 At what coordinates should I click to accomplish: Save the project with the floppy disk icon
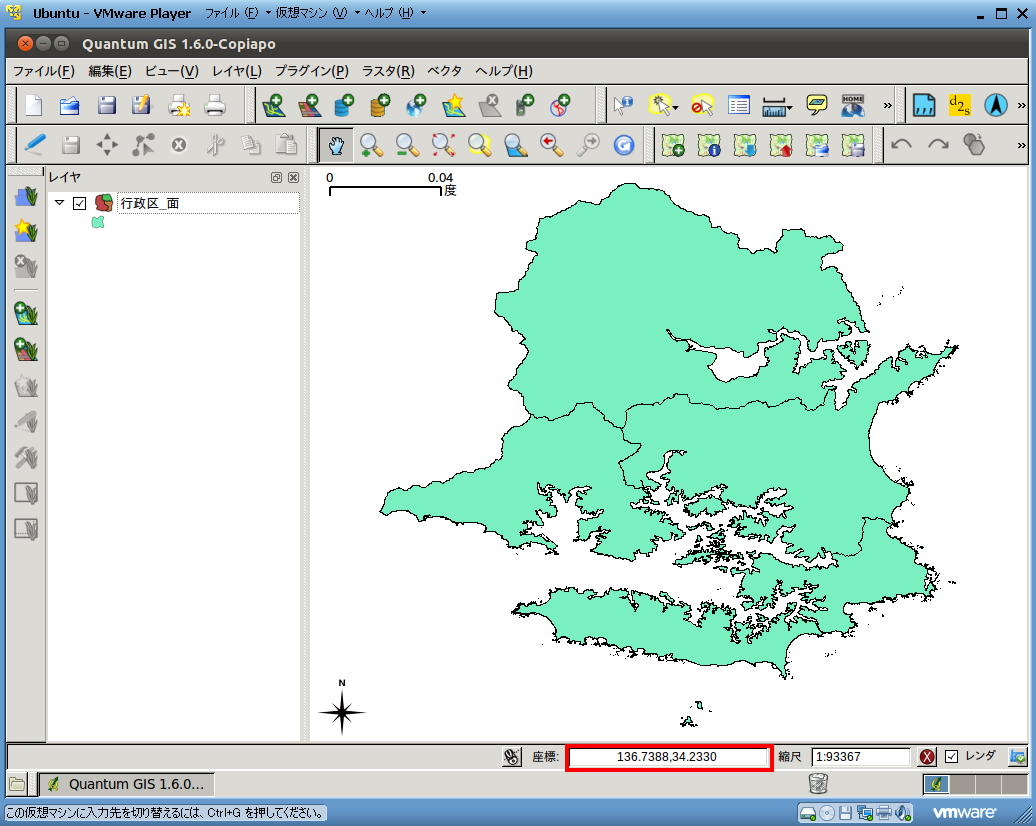click(x=106, y=105)
